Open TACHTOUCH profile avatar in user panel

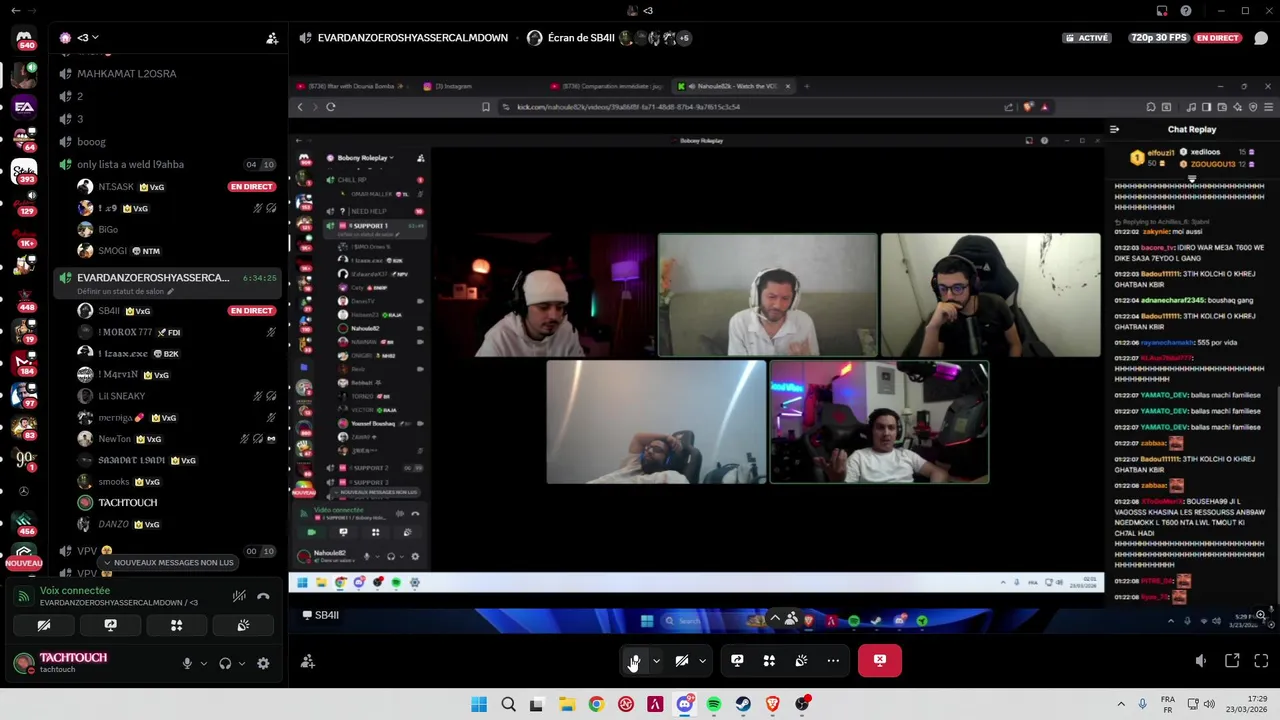(x=24, y=663)
